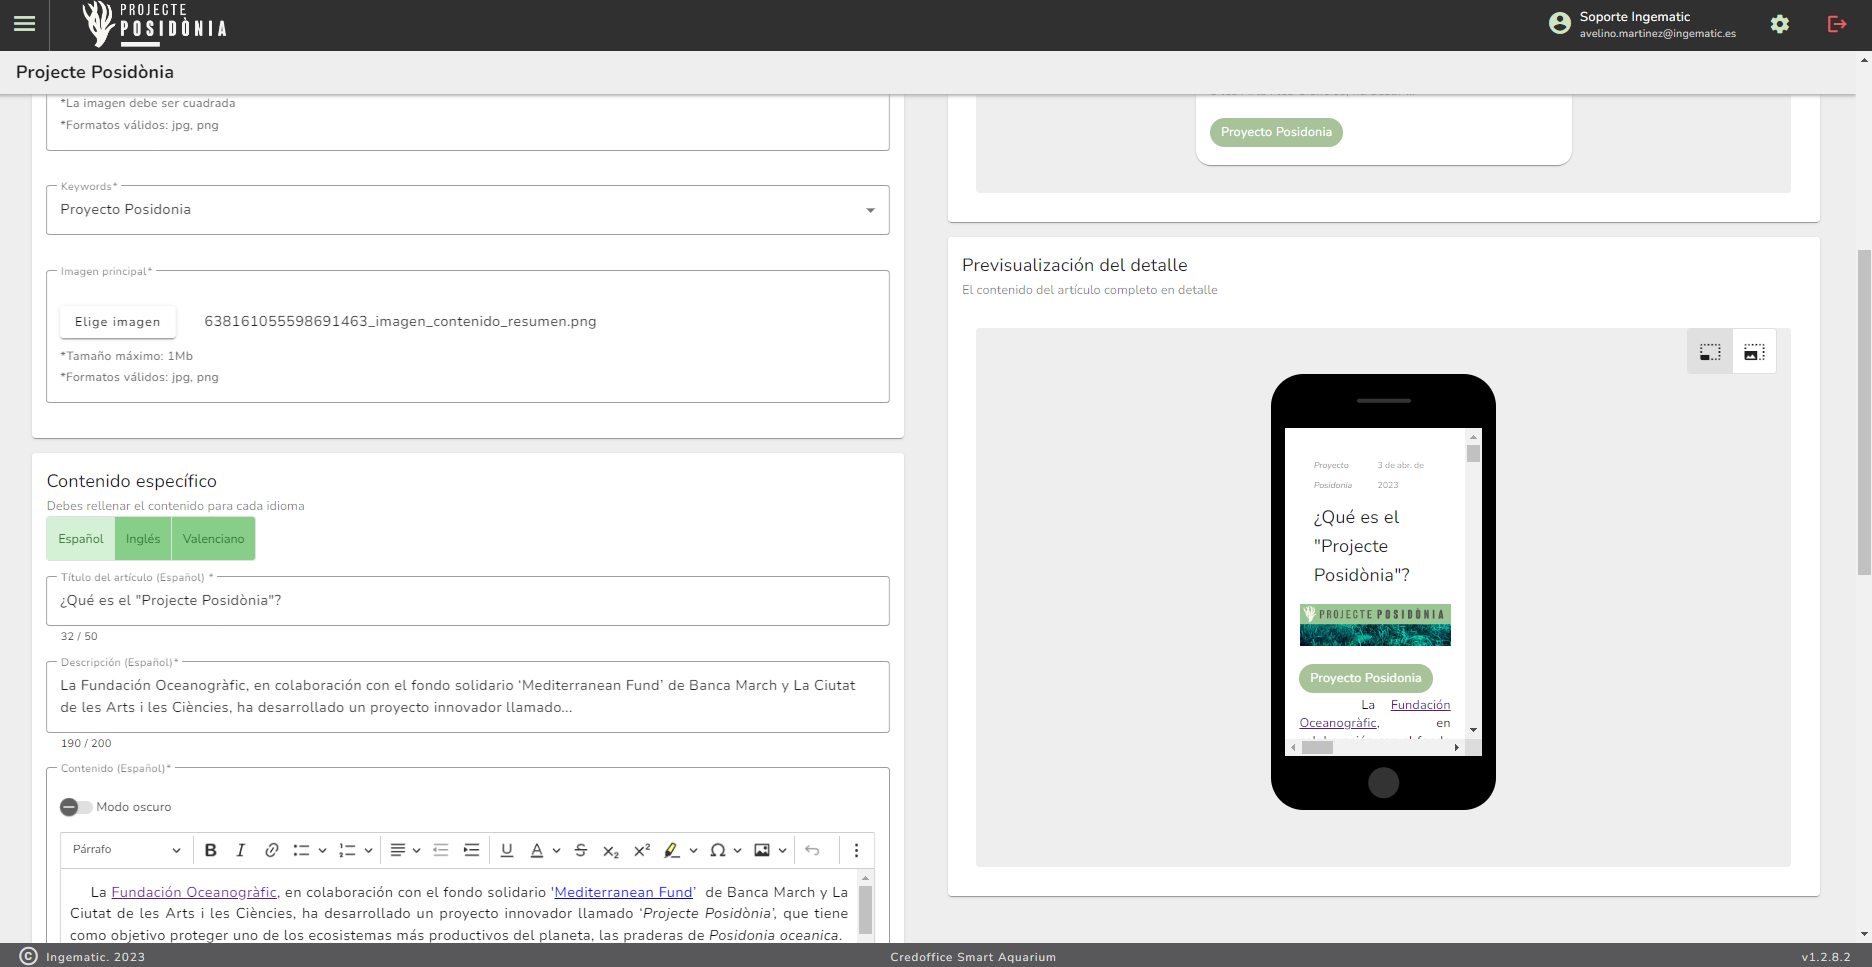
Task: Open the Párrafo heading style dropdown
Action: click(x=126, y=850)
